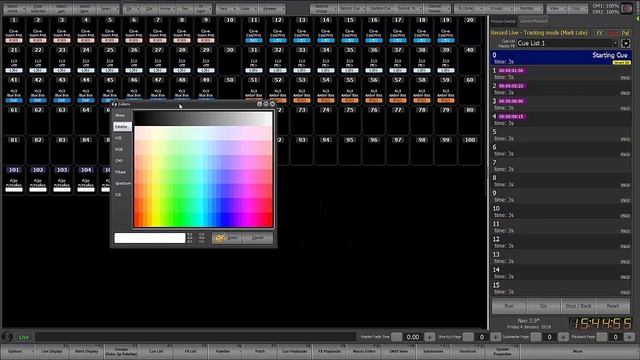Expand the Home dropdown arrow
Screen dimensions: 640x360
(175, 9)
